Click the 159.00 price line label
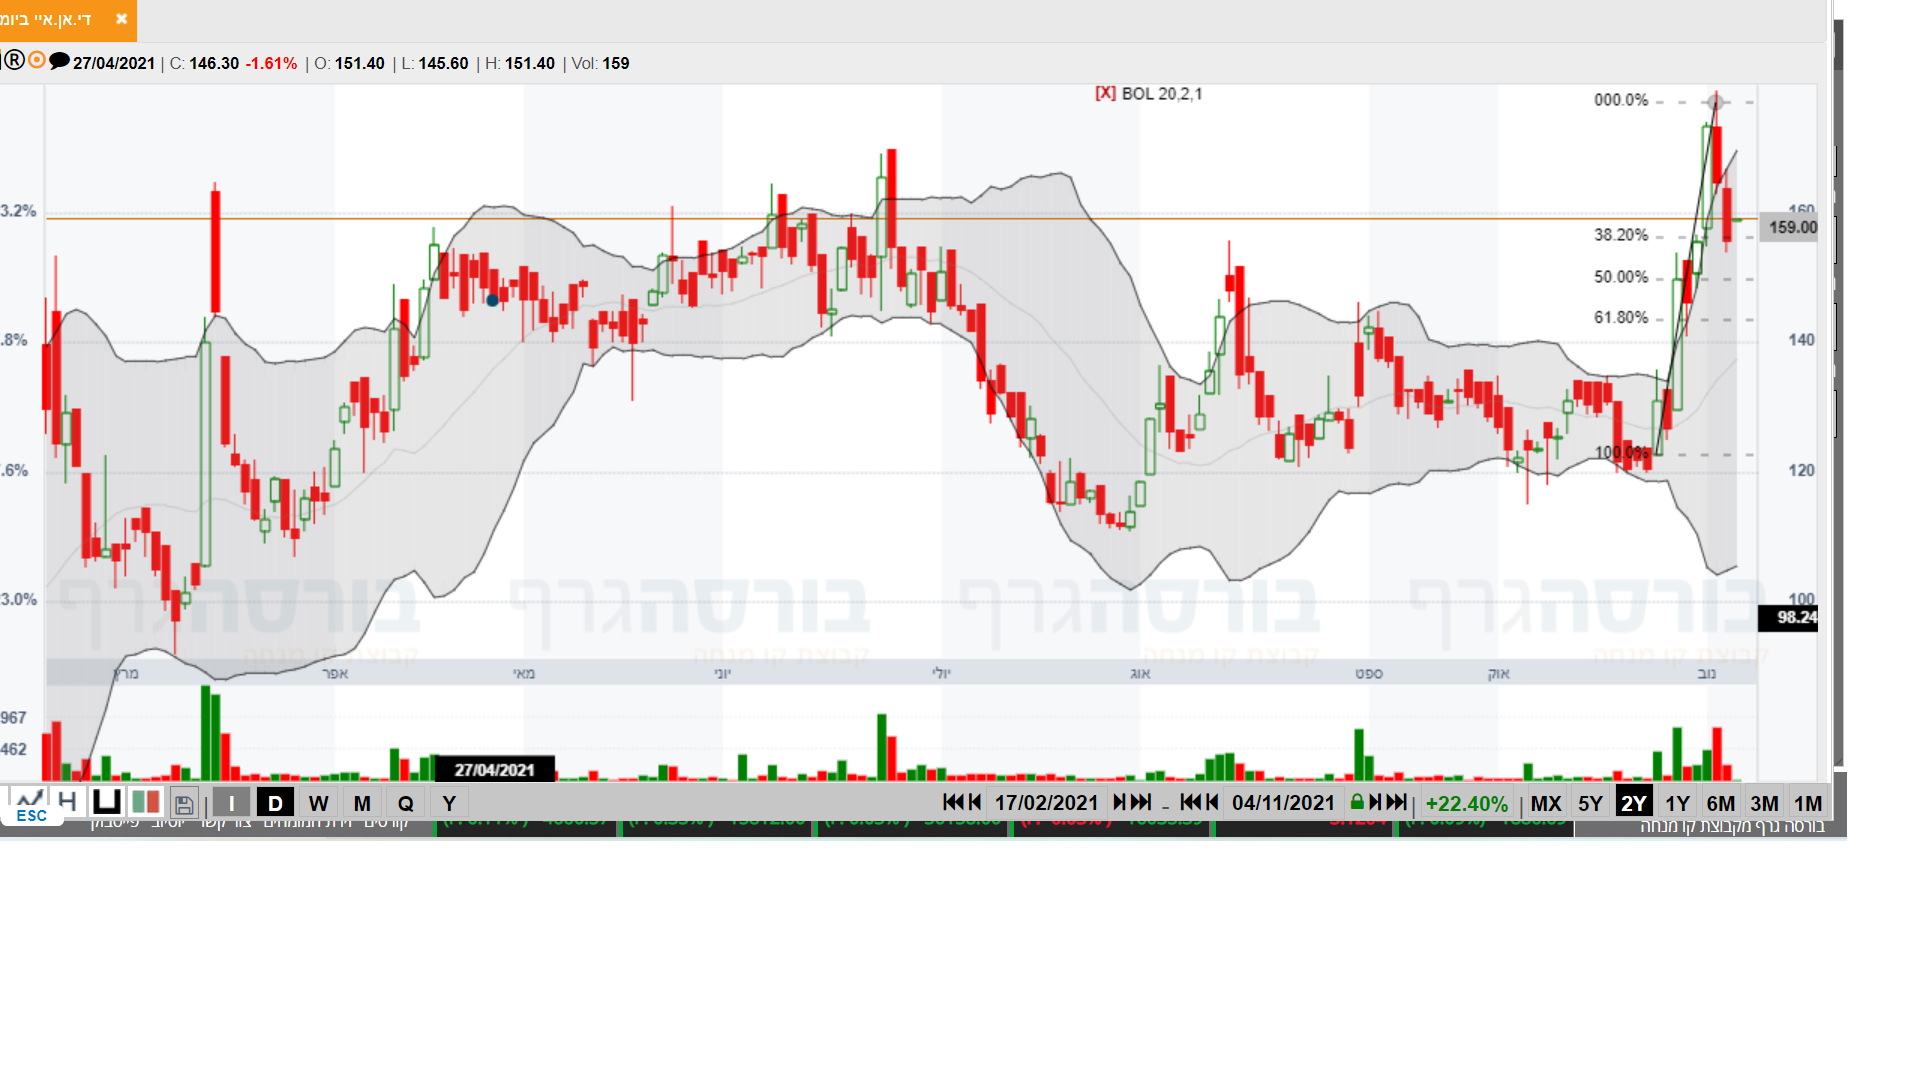The height and width of the screenshot is (1080, 1920). [x=1791, y=227]
